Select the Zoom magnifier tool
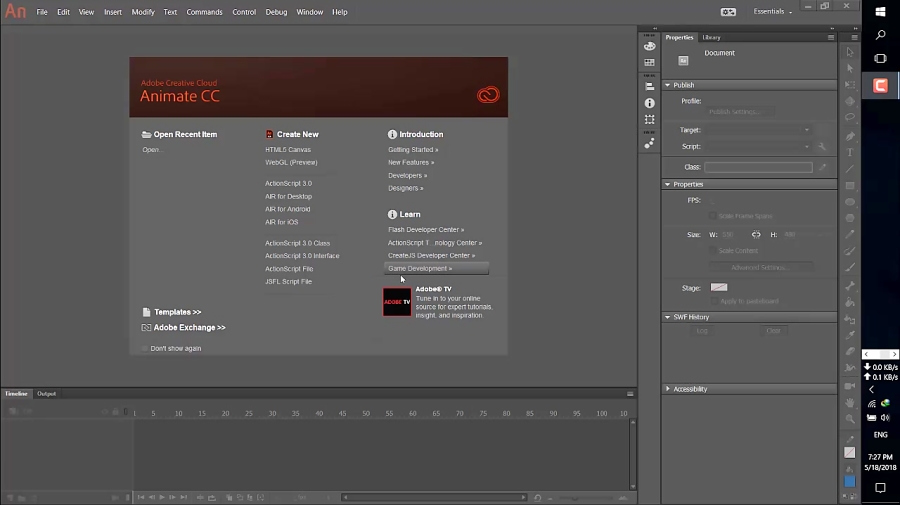The width and height of the screenshot is (900, 505). tap(850, 419)
